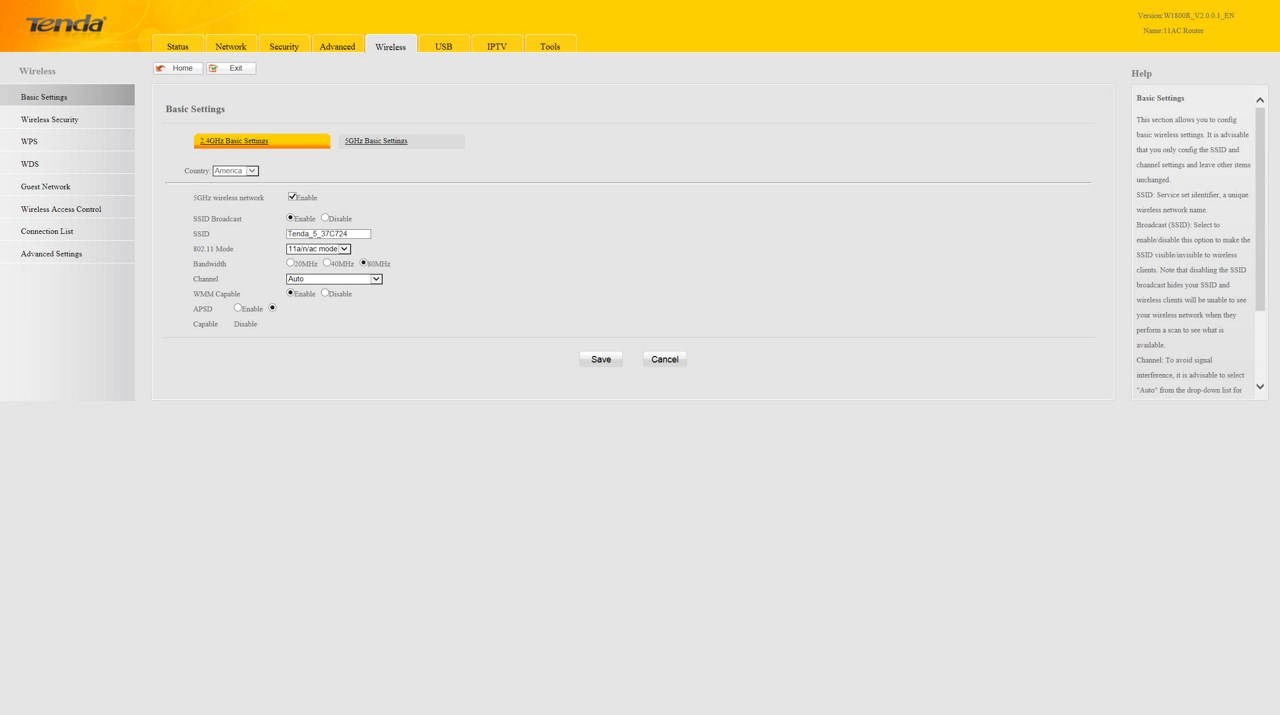
Task: Go to Guest Network in the sidebar
Action: 67,186
